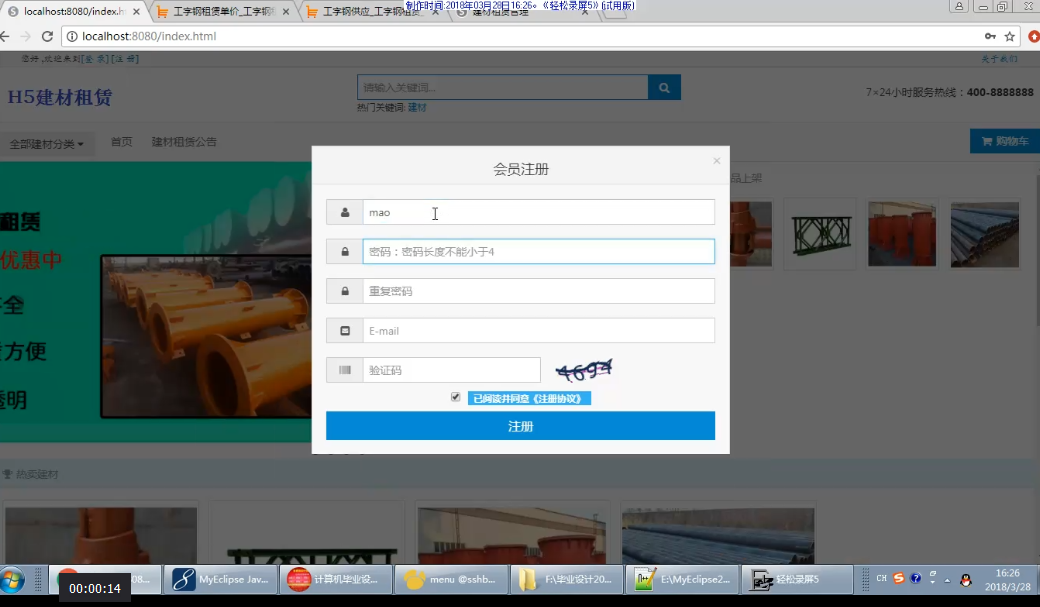
Task: Focus the 重复密码 field
Action: pyautogui.click(x=539, y=291)
